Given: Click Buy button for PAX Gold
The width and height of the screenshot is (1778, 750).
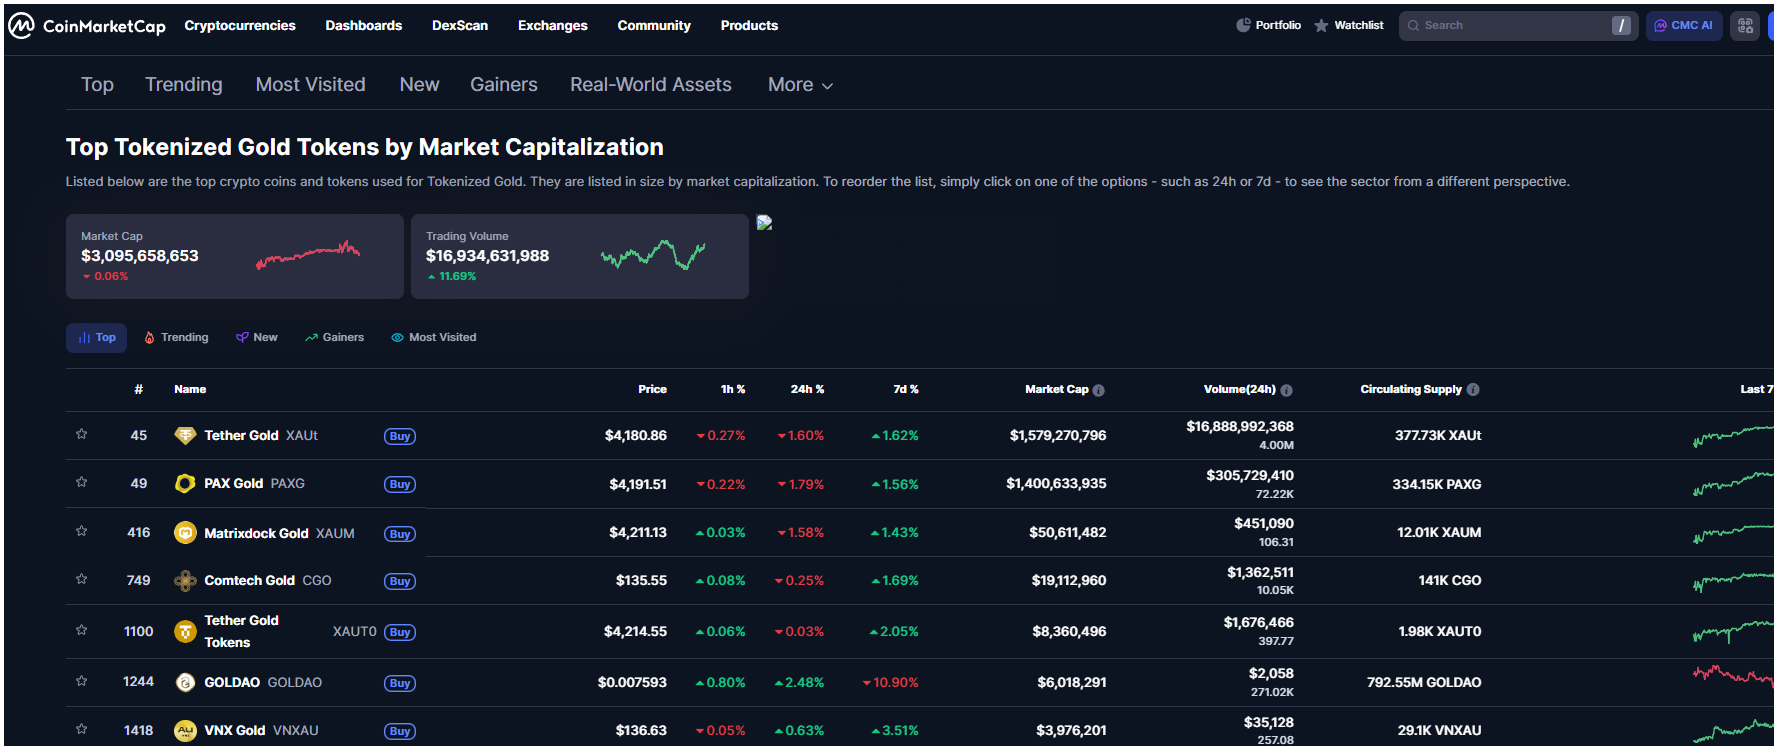Looking at the screenshot, I should (400, 485).
